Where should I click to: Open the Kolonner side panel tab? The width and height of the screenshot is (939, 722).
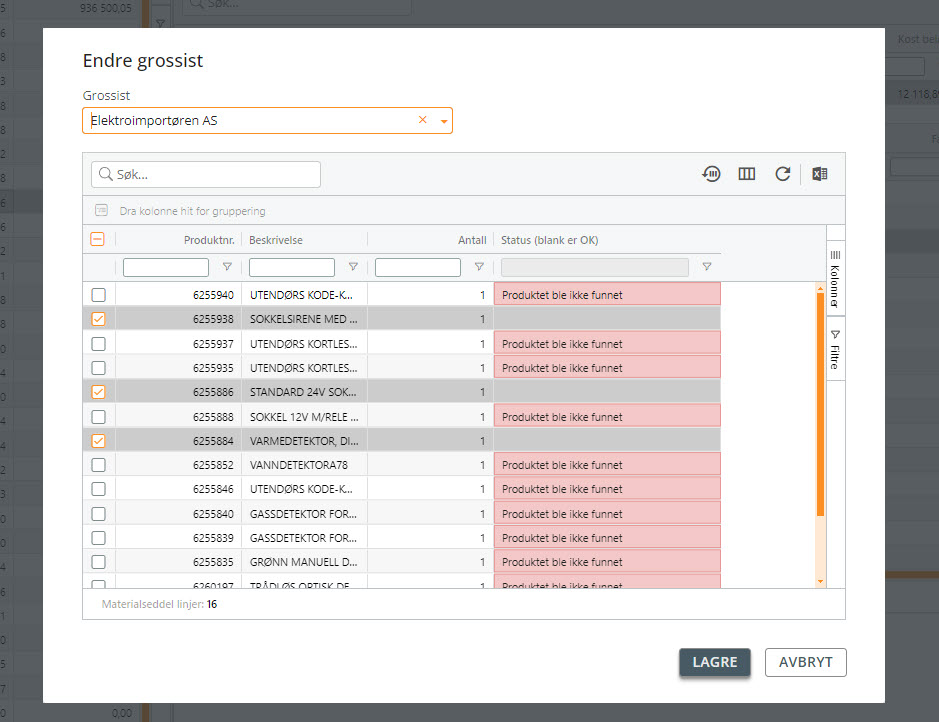pos(835,278)
